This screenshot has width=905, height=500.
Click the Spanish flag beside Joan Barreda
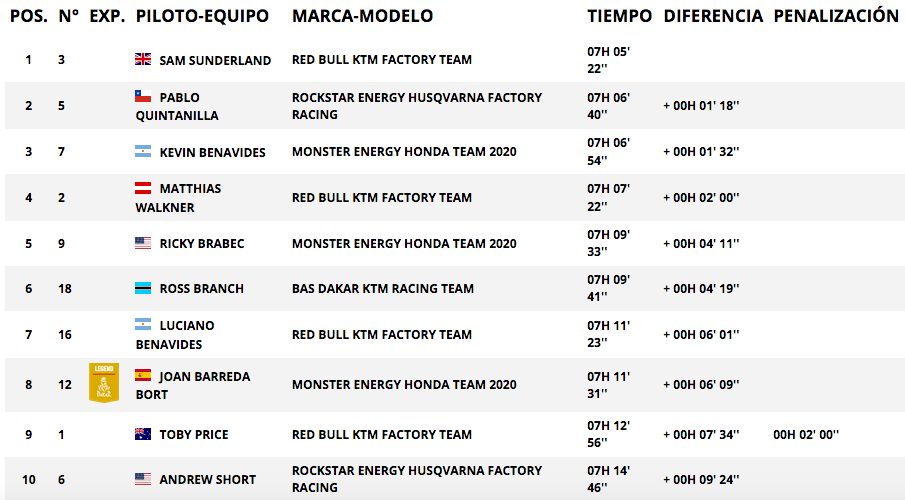tap(143, 375)
